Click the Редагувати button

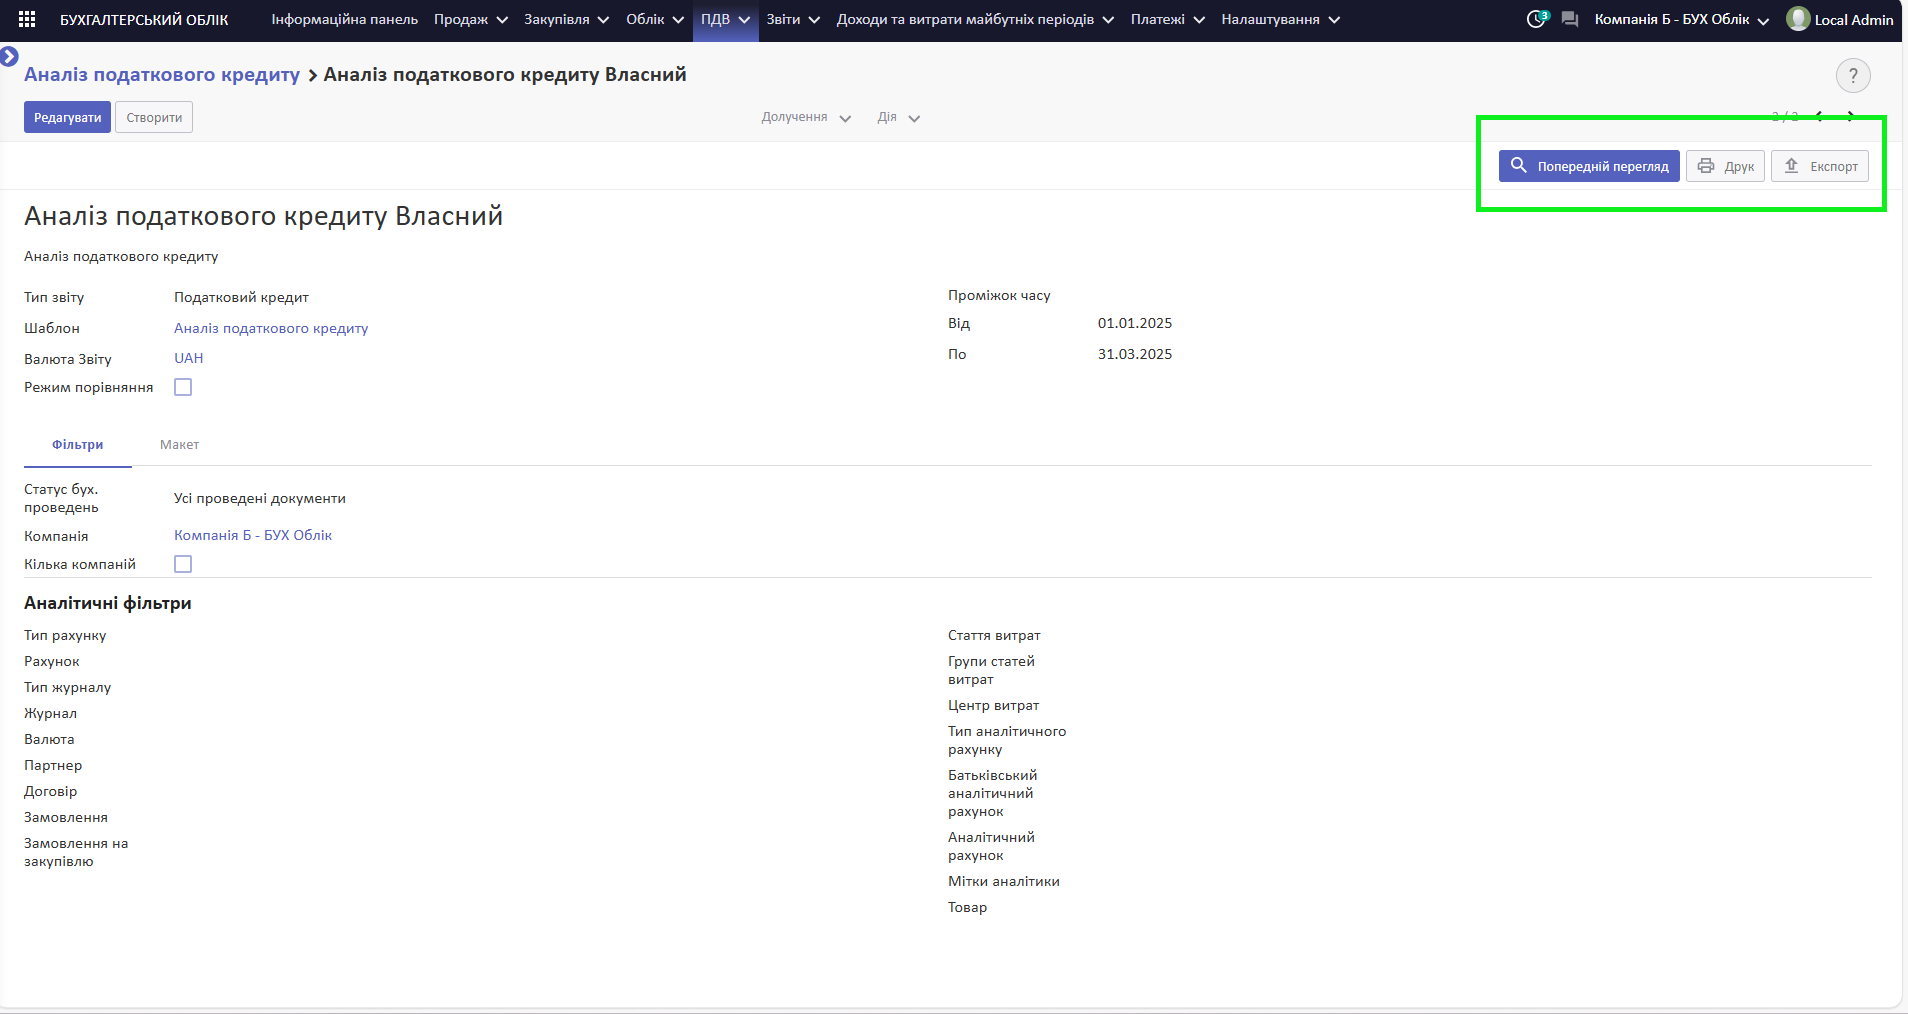click(x=67, y=117)
